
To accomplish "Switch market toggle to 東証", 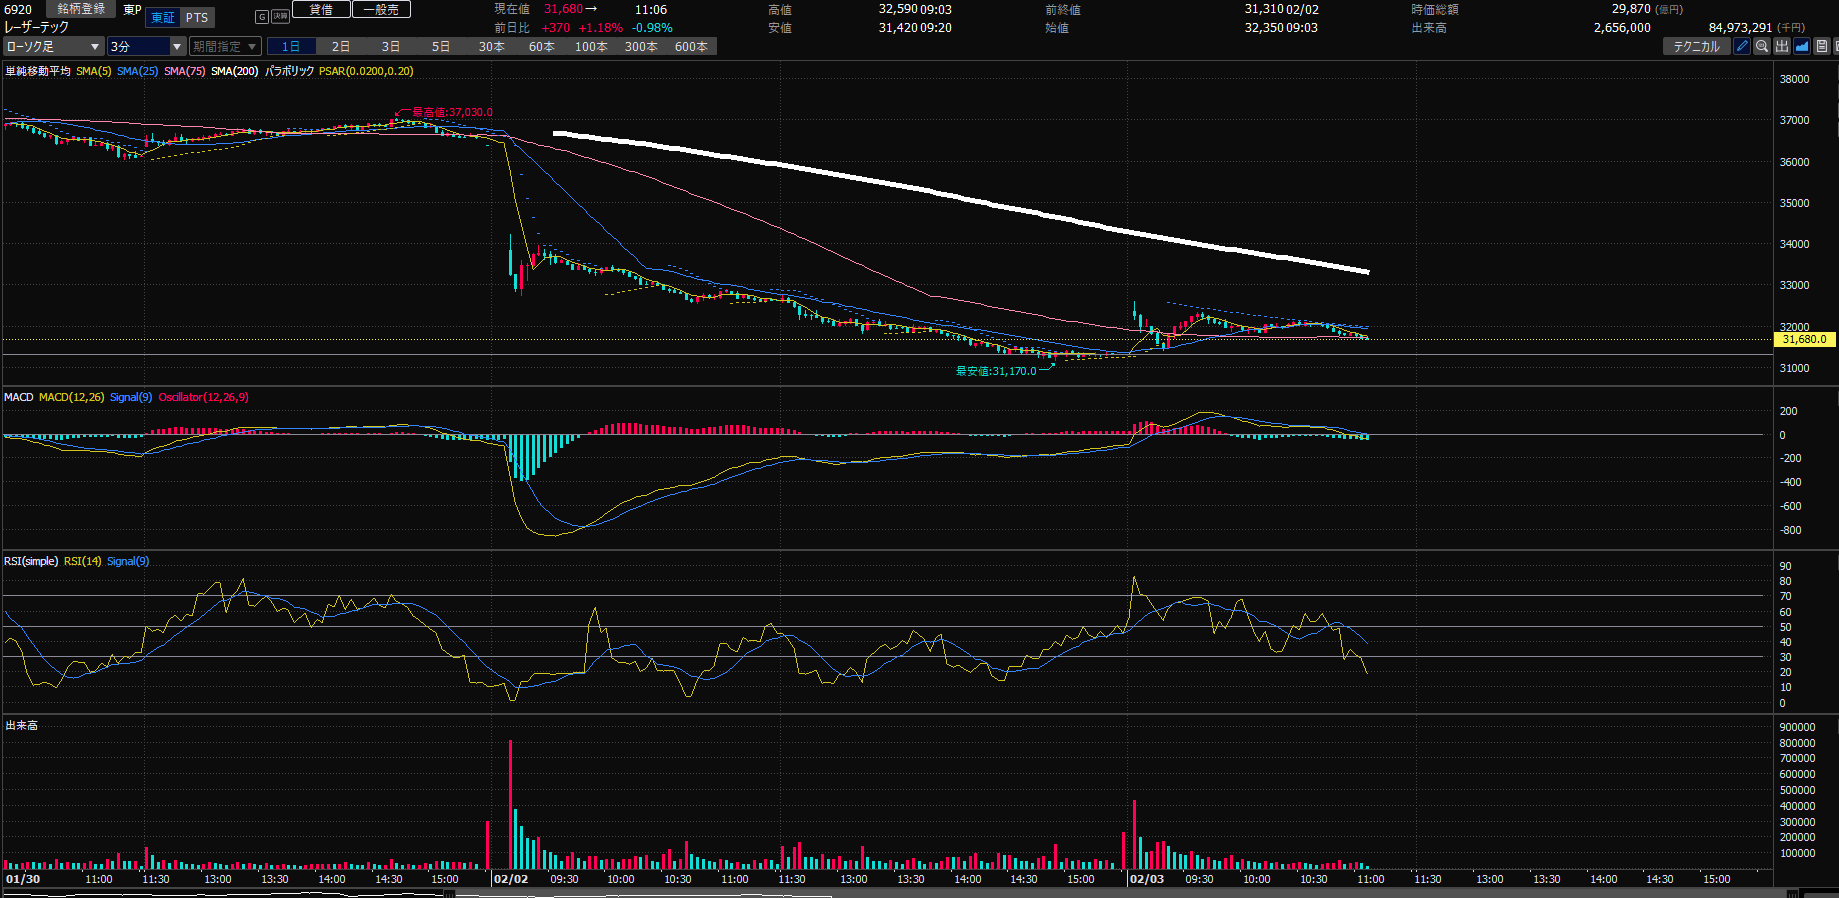I will point(163,18).
